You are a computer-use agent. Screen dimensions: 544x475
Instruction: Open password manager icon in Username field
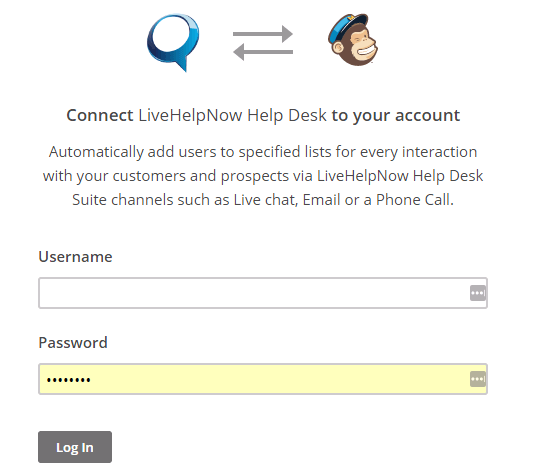(x=478, y=293)
